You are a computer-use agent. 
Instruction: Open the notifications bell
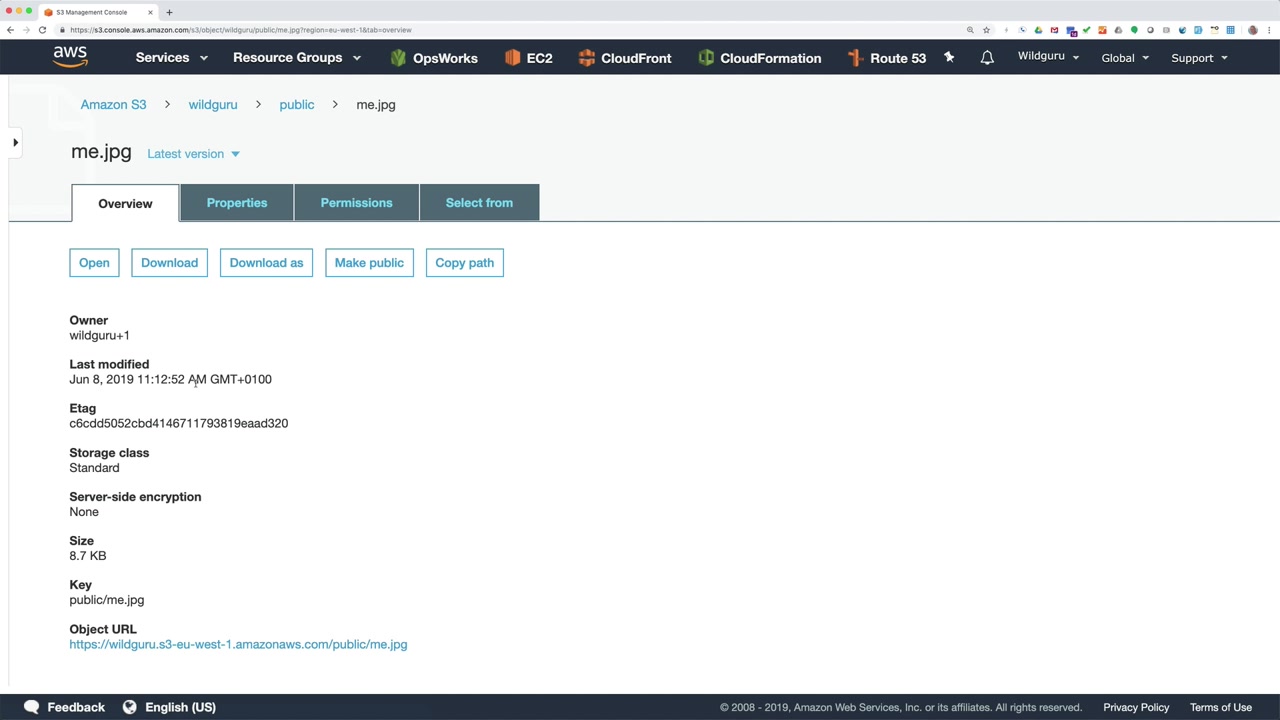click(x=987, y=58)
